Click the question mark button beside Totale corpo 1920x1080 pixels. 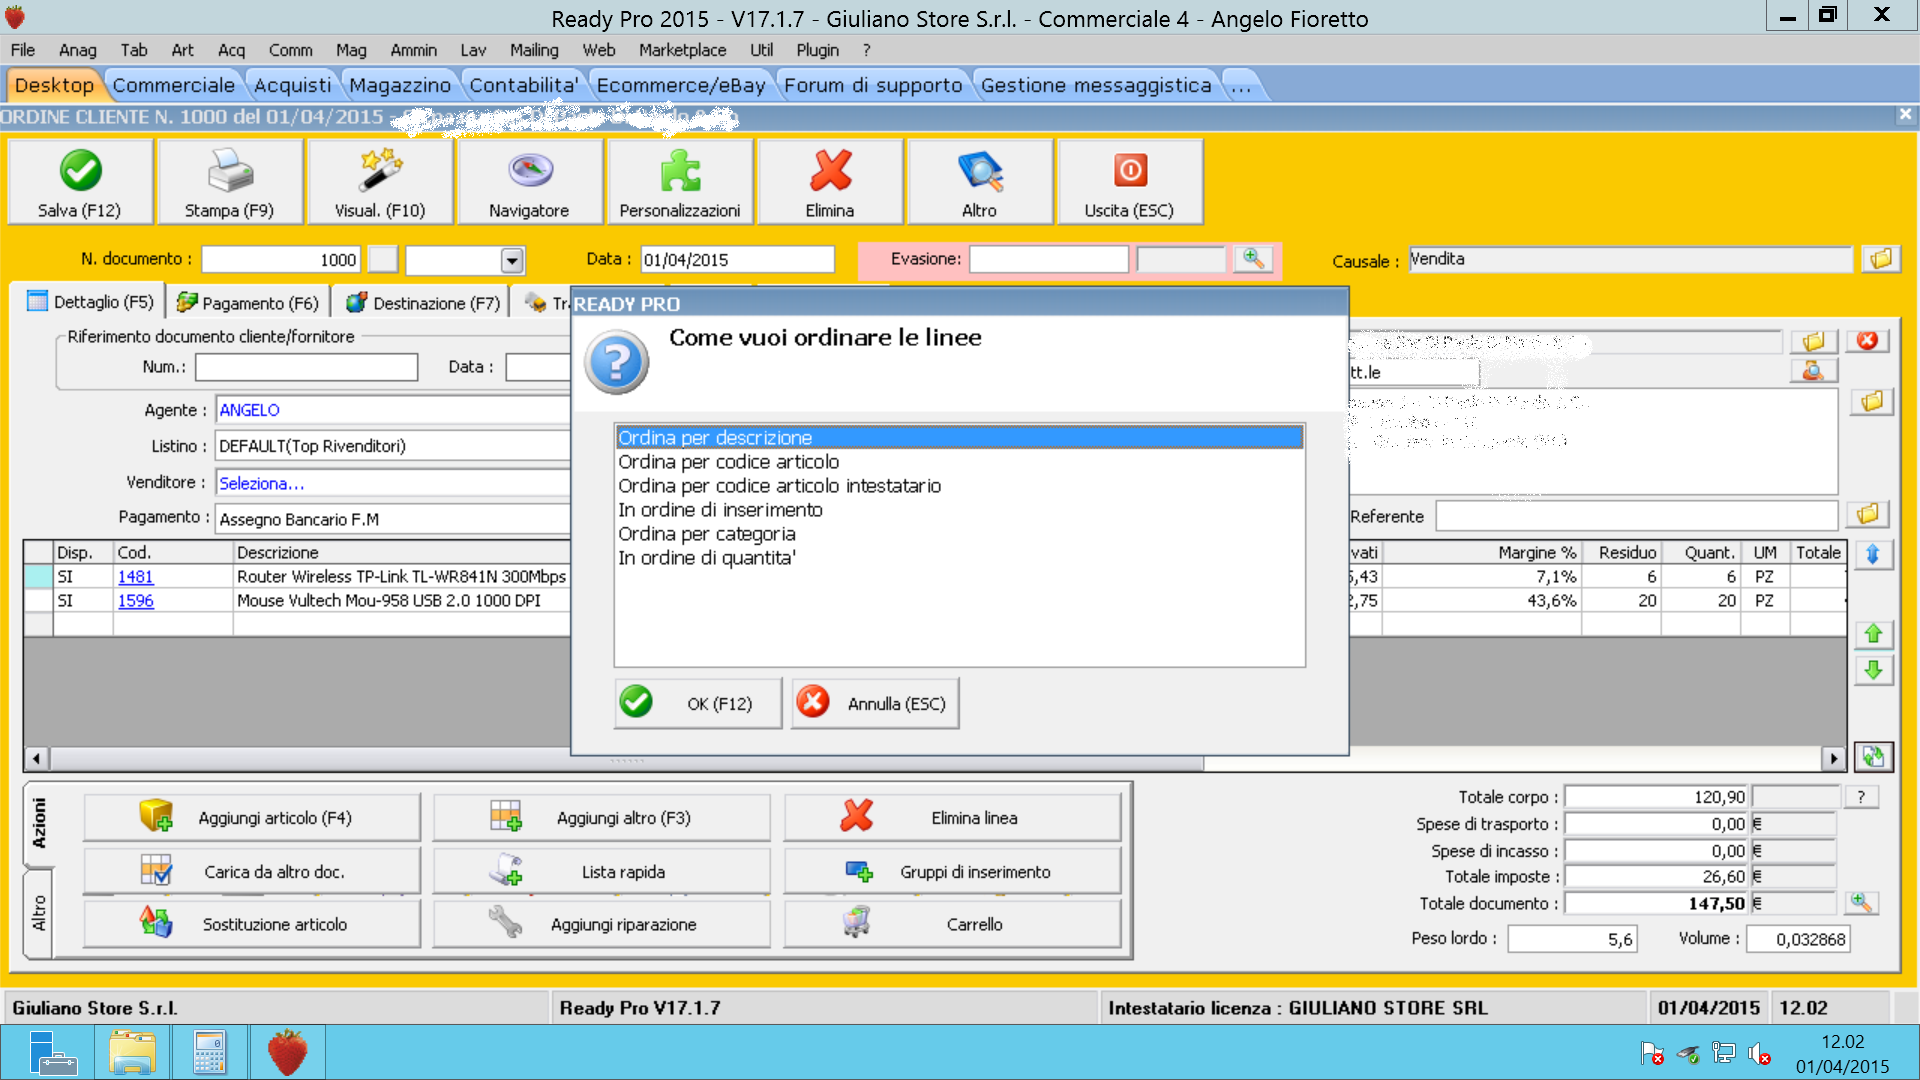point(1861,797)
